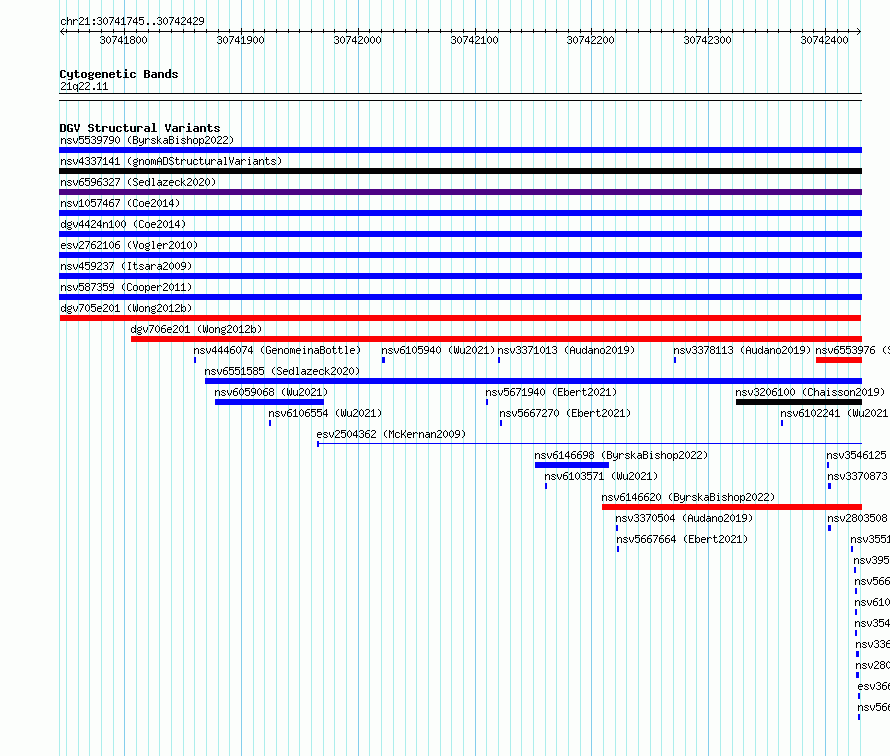
Task: Open nsv6103571 (Wu2021) label
Action: tap(601, 476)
